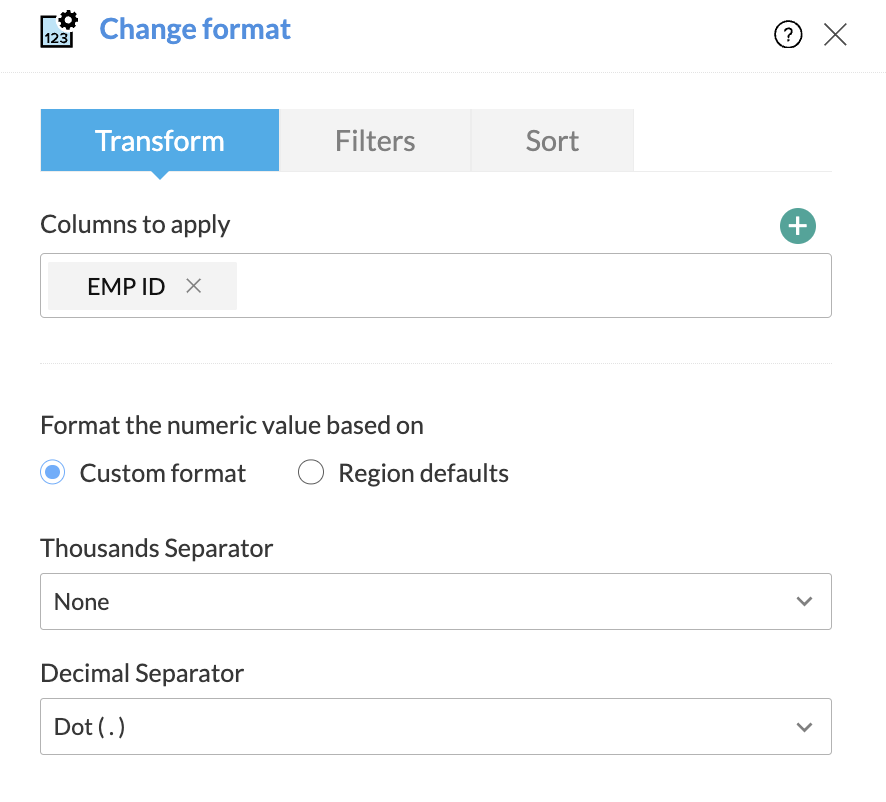Click the EMP ID chip label

(126, 286)
